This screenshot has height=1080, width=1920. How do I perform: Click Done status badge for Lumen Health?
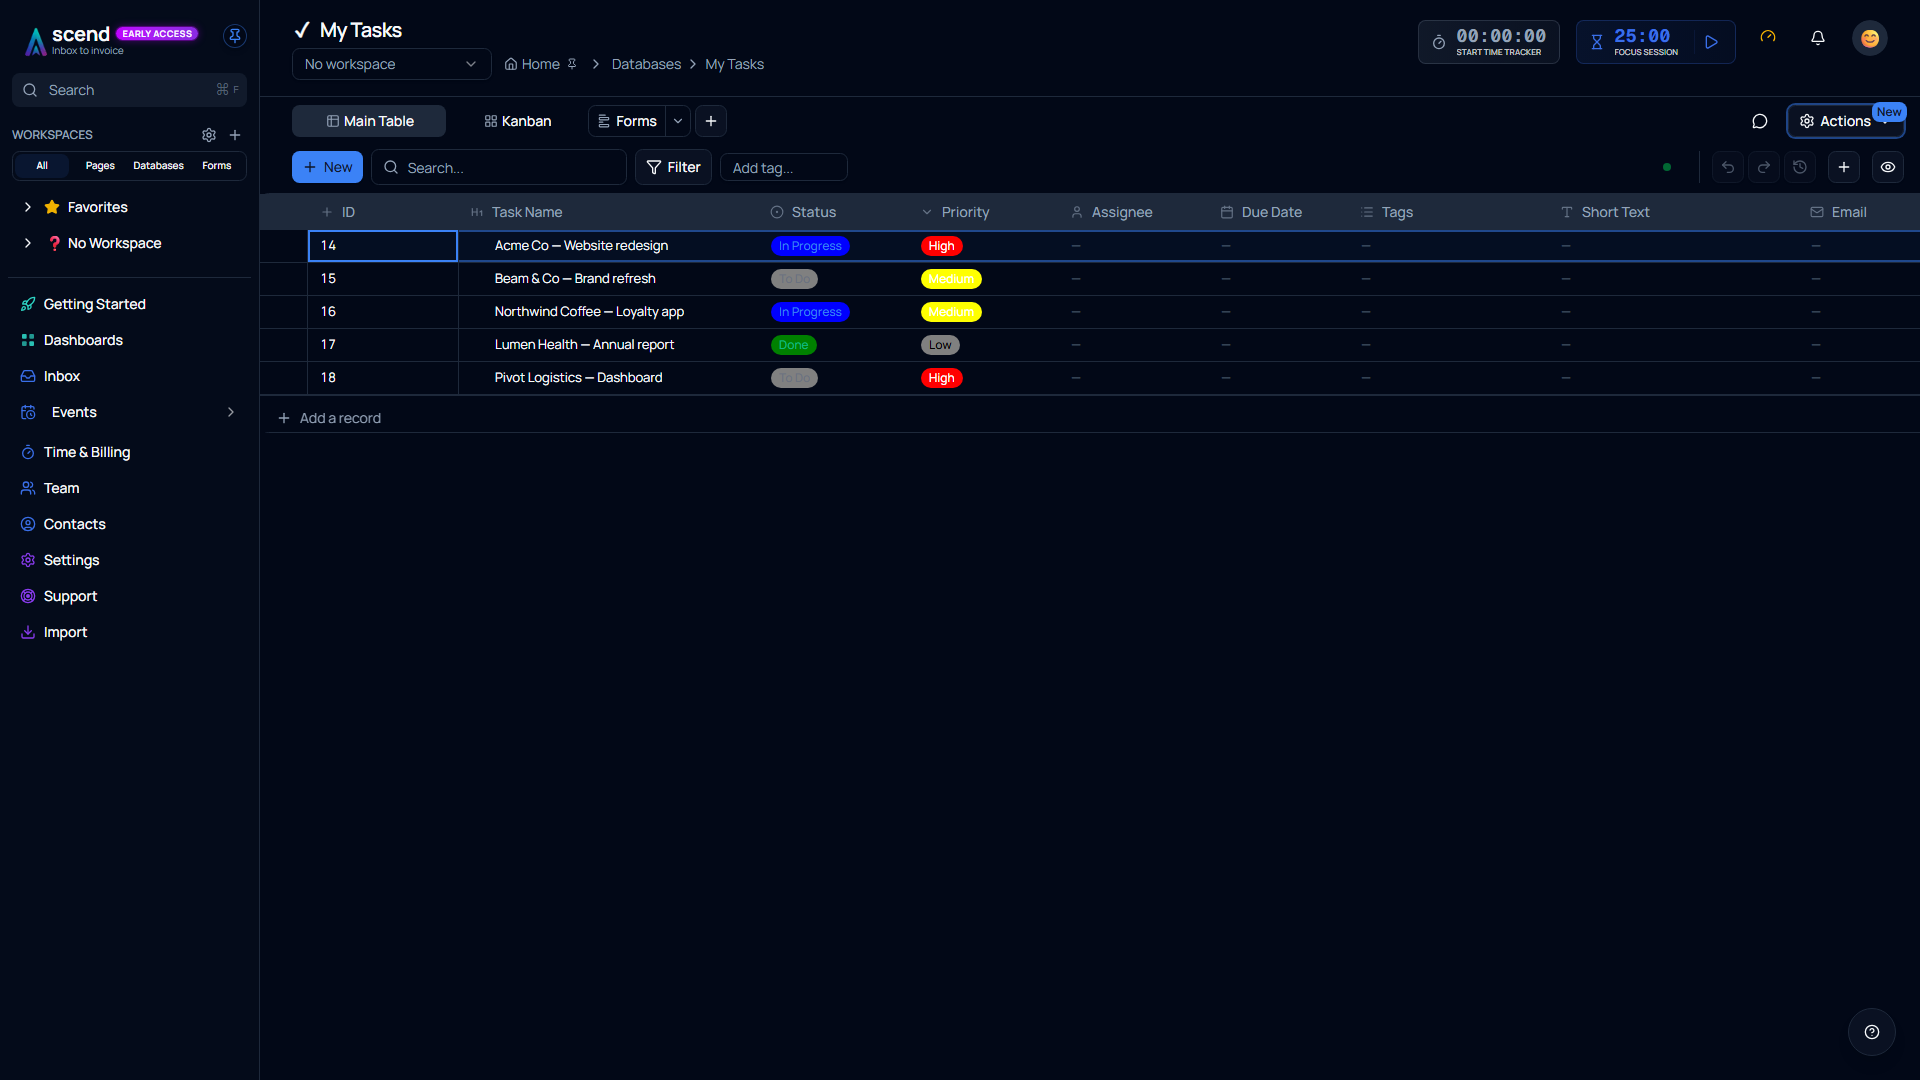pos(793,345)
